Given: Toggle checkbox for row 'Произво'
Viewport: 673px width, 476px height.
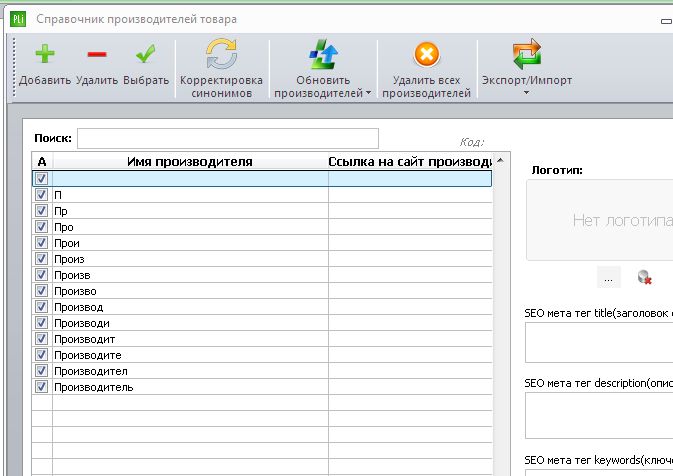Looking at the screenshot, I should point(41,291).
